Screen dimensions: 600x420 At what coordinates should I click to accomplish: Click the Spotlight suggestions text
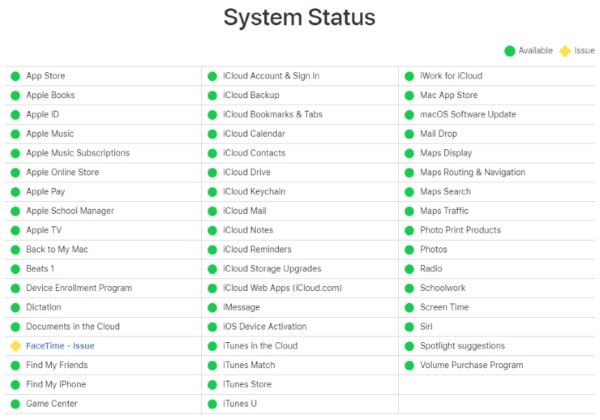tap(463, 346)
